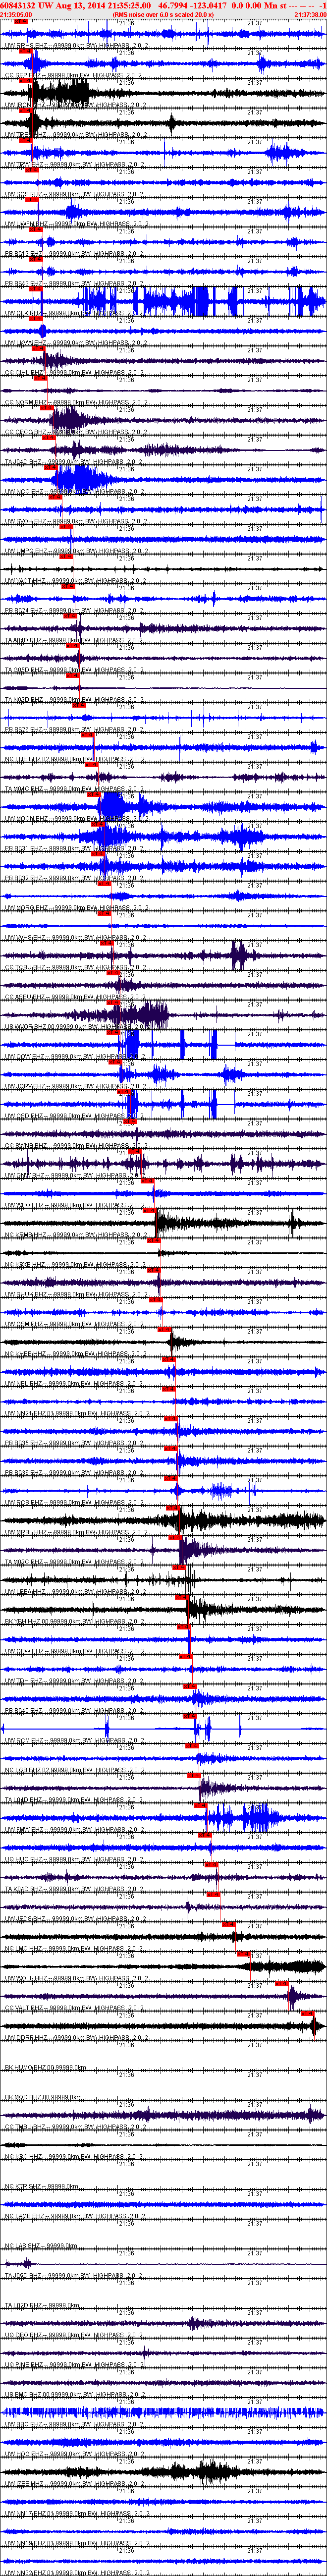
Task: Select the CC SWNB BHZ trace label
Action: 77,1145
